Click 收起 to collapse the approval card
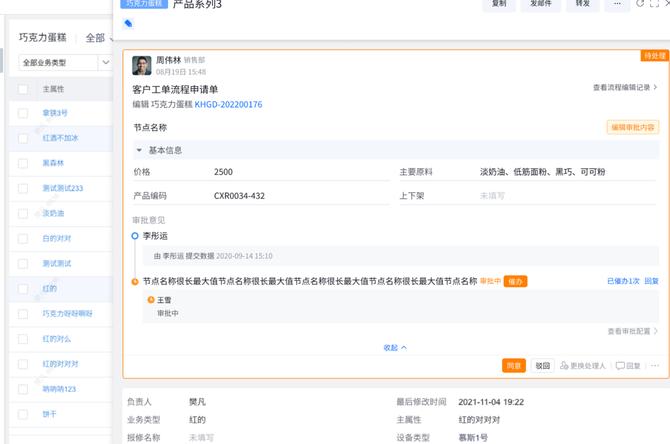The height and width of the screenshot is (444, 670). click(x=395, y=348)
